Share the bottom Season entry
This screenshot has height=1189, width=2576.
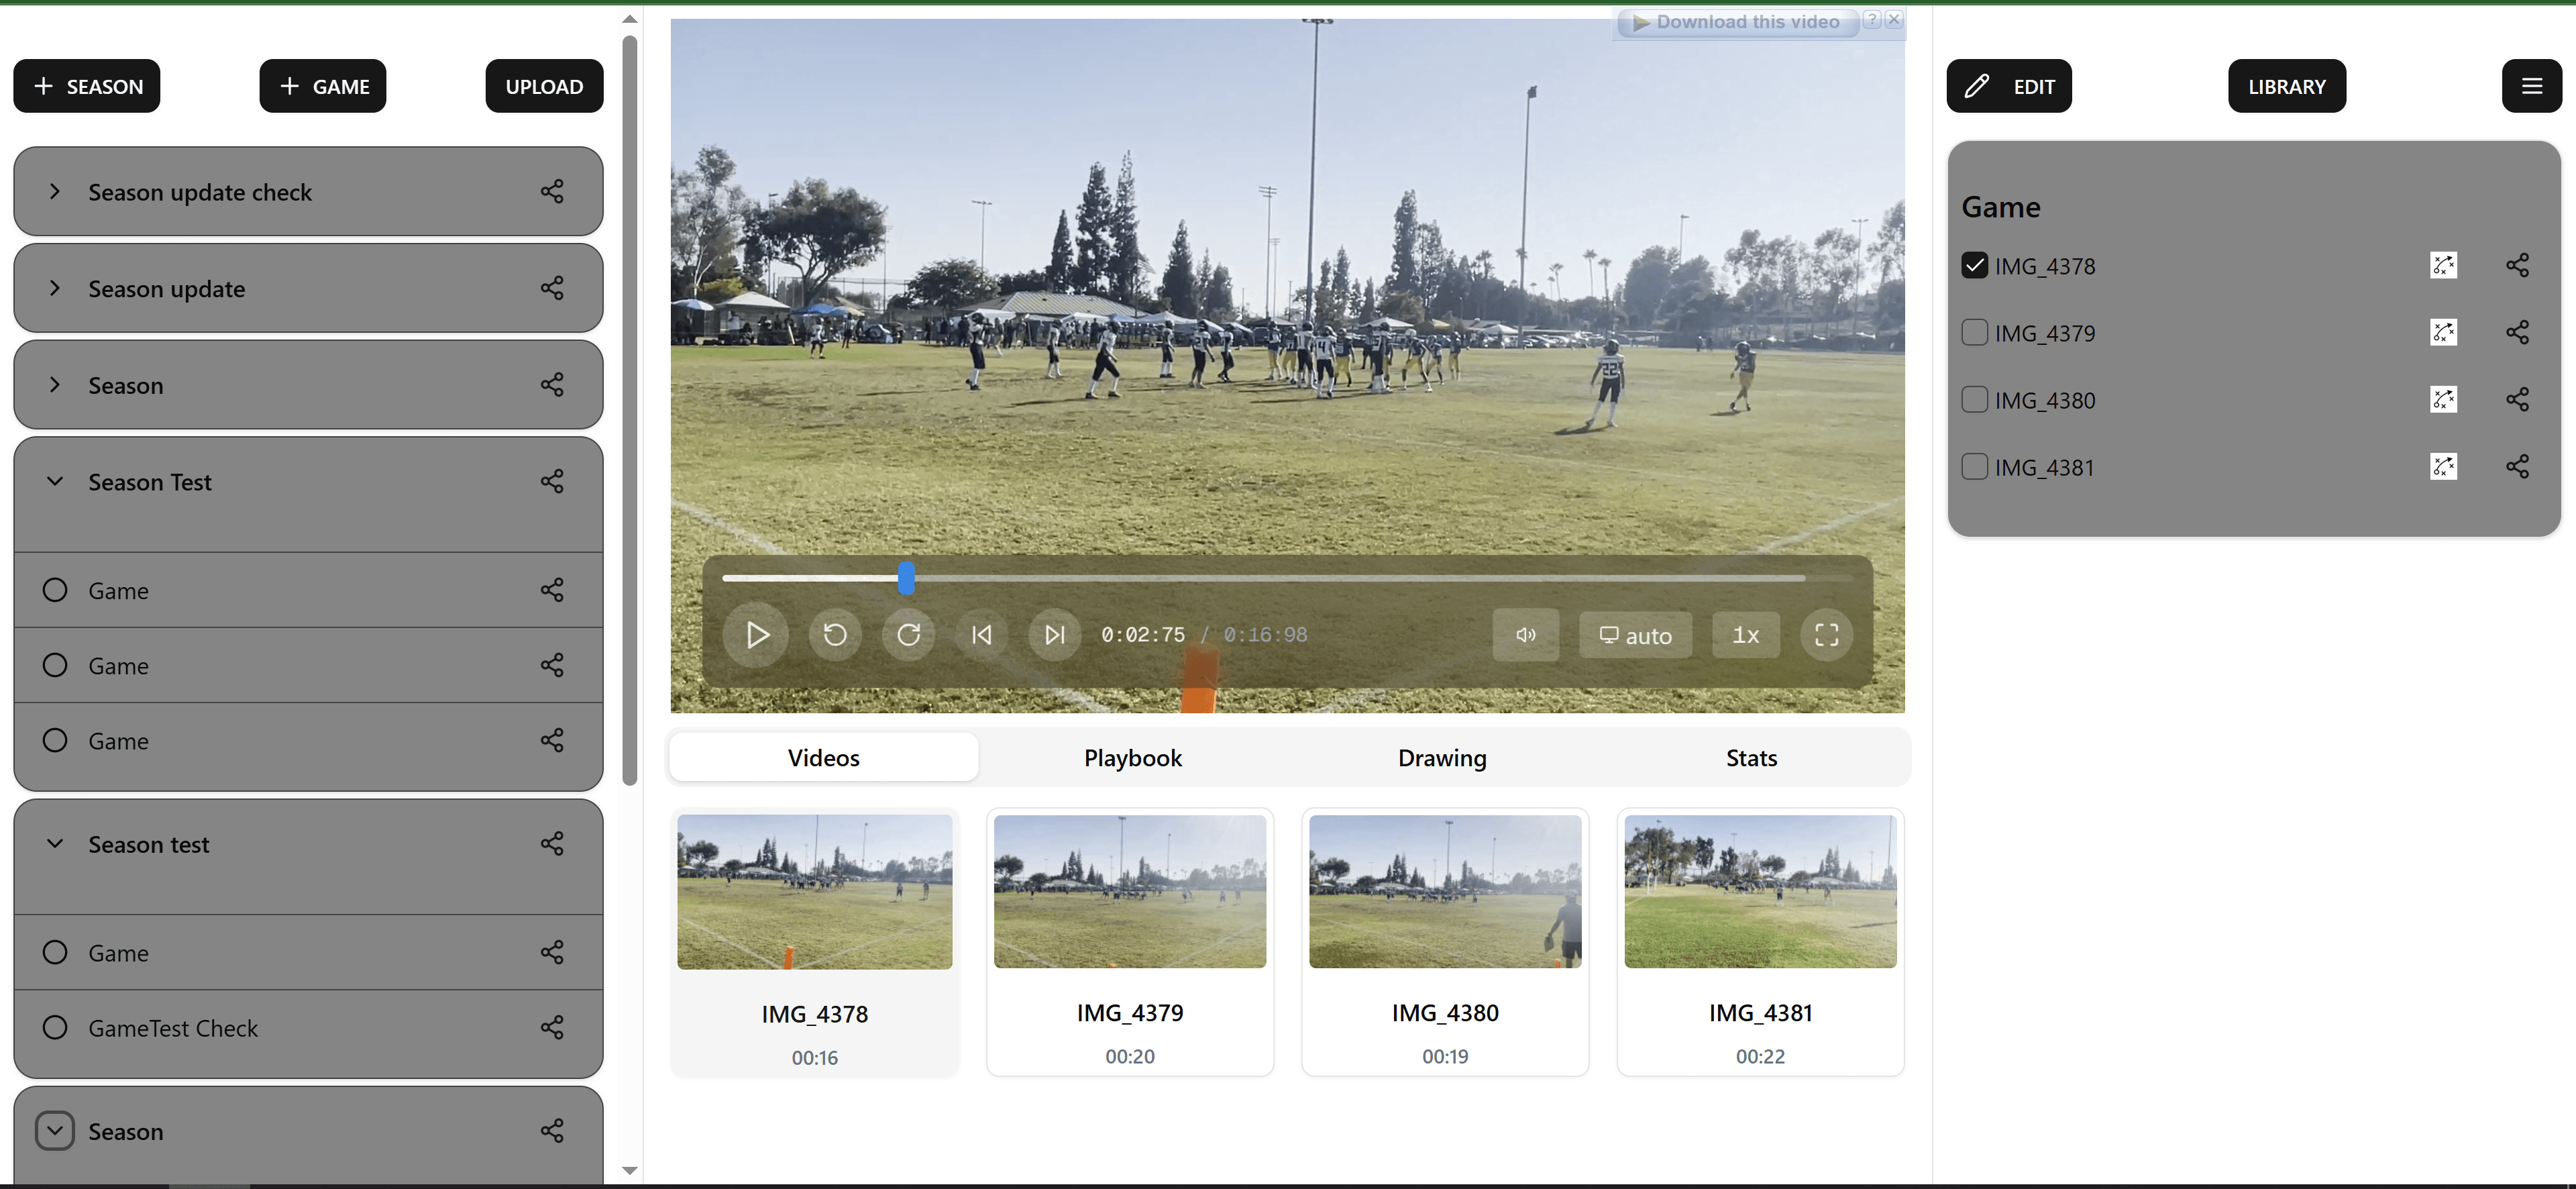pyautogui.click(x=552, y=1130)
